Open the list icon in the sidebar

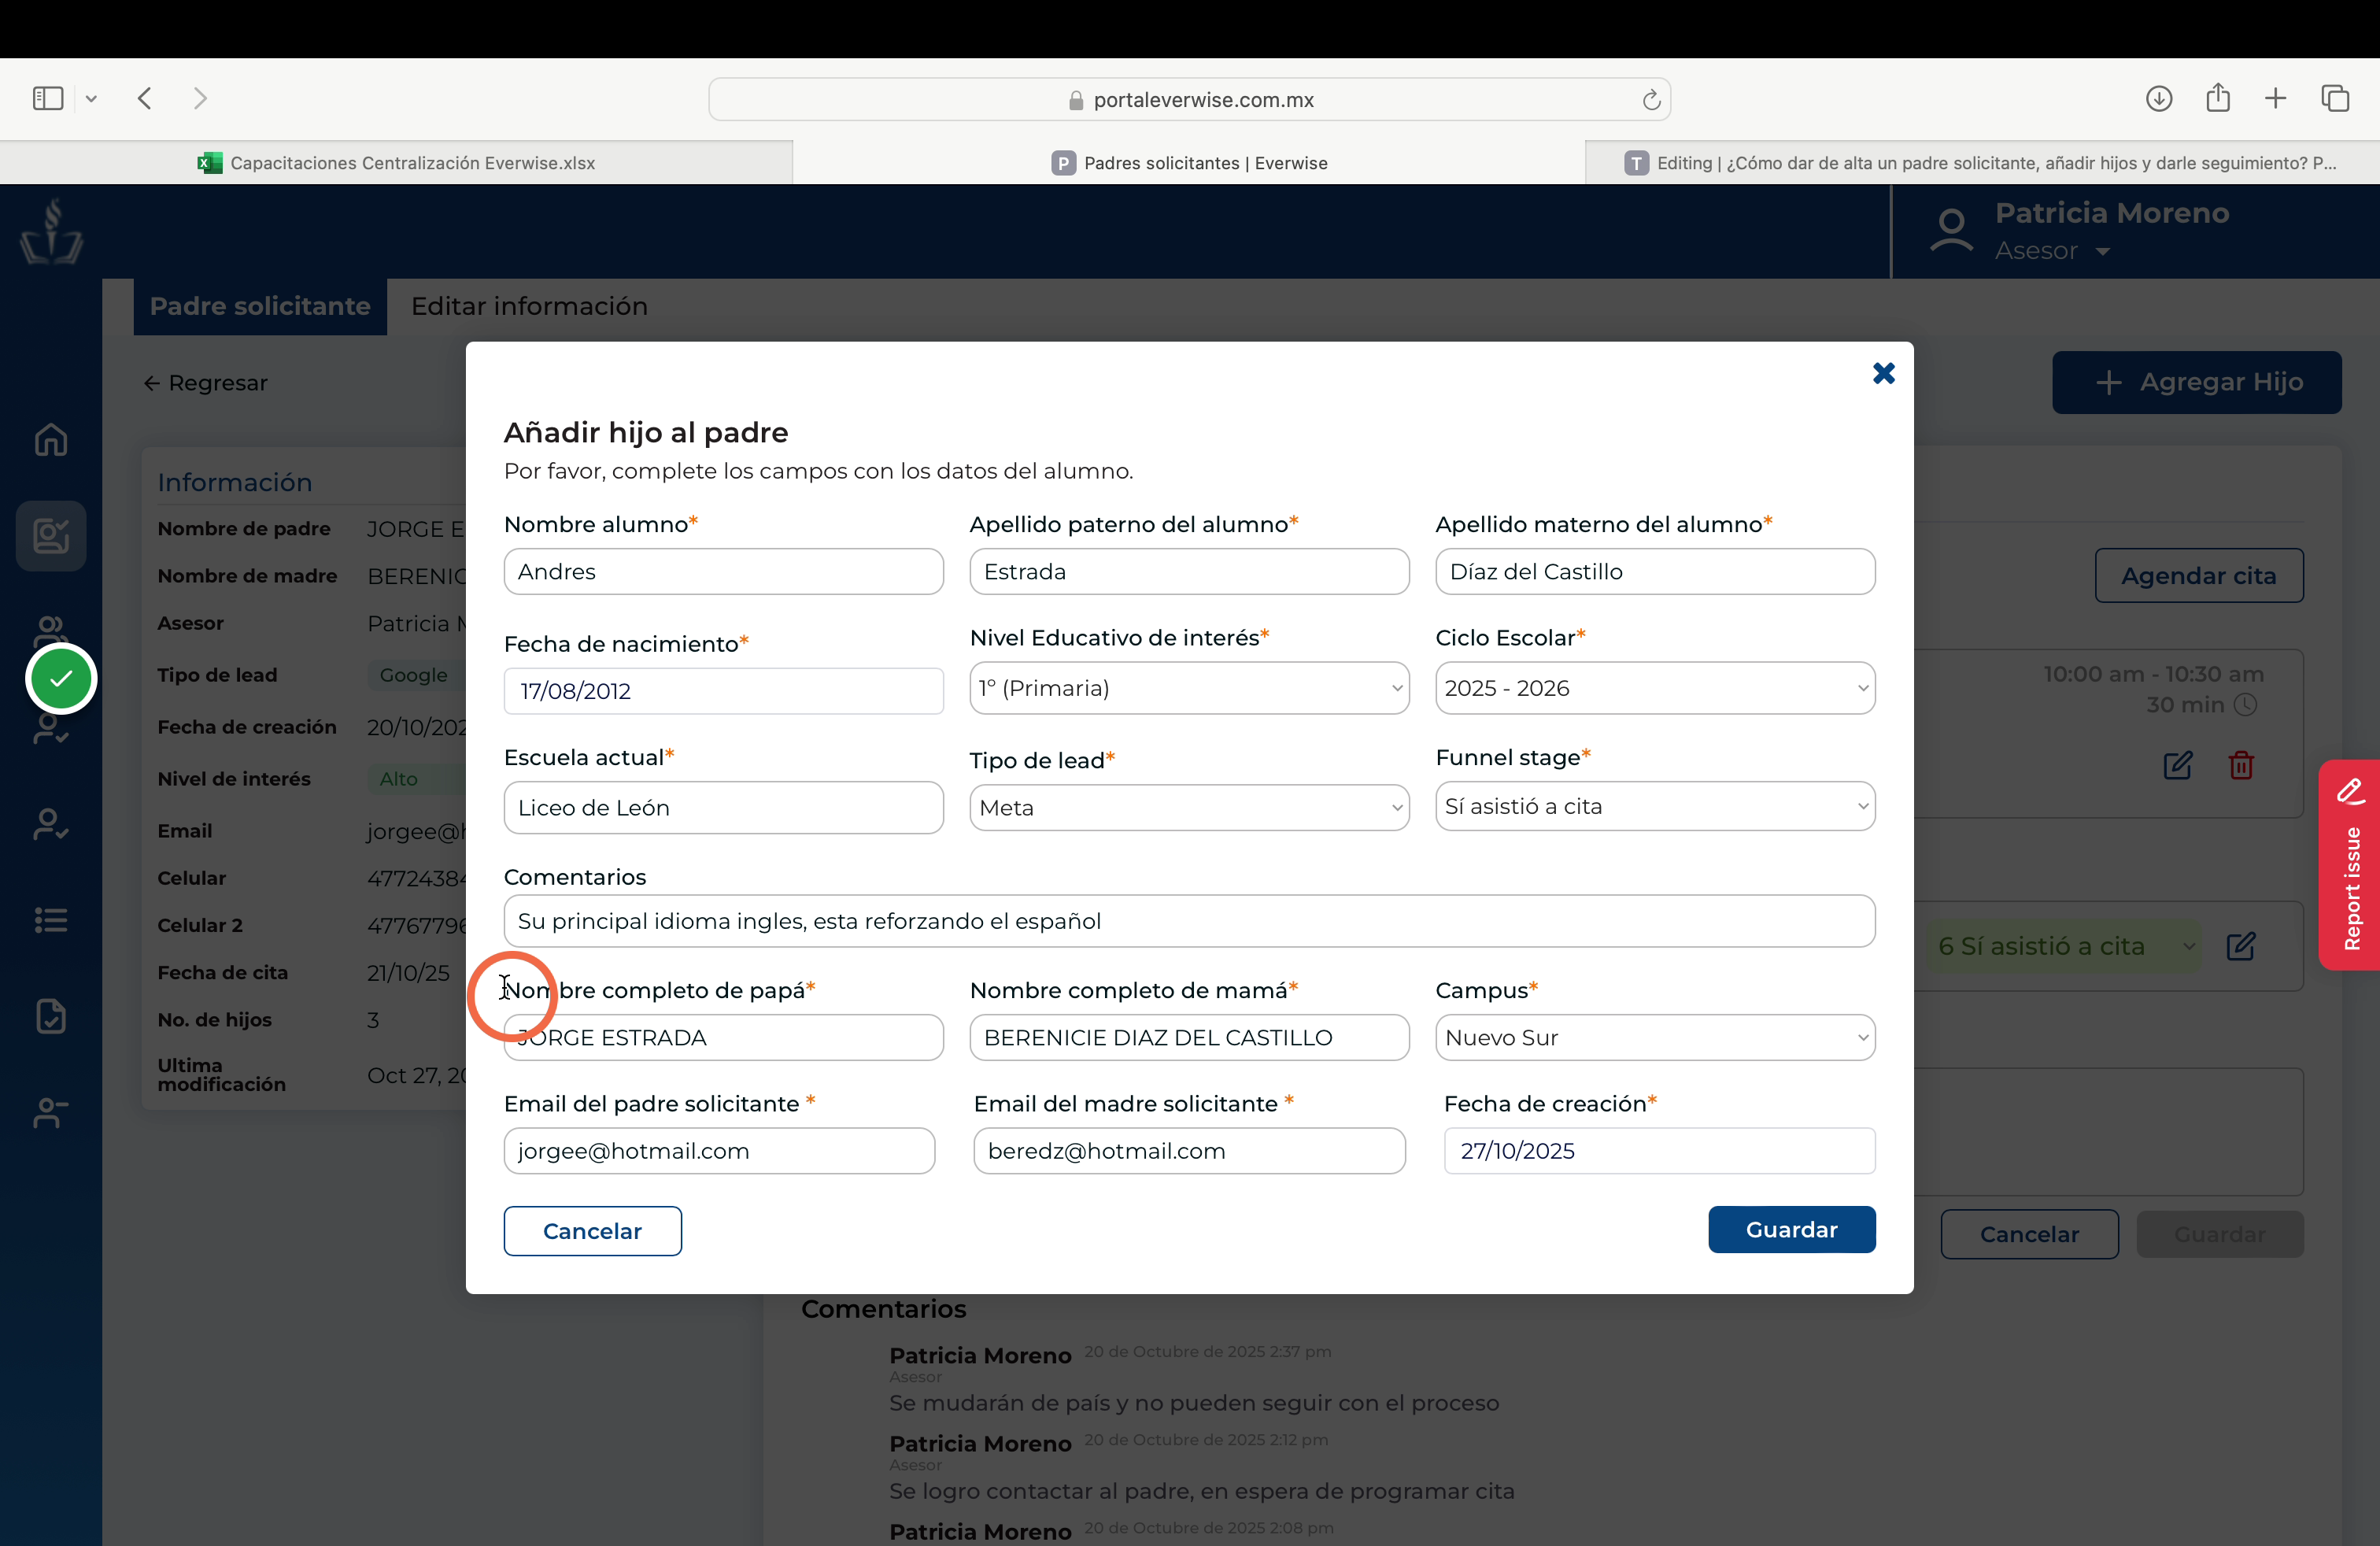coord(51,919)
